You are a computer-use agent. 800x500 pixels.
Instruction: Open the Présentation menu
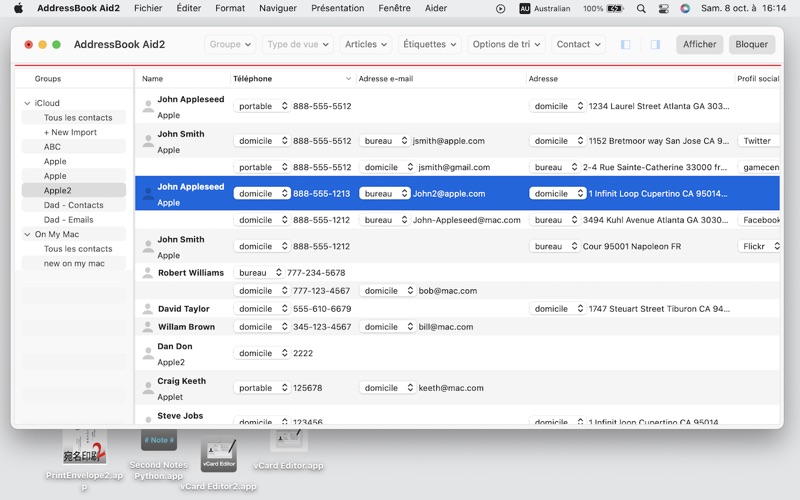click(x=338, y=8)
